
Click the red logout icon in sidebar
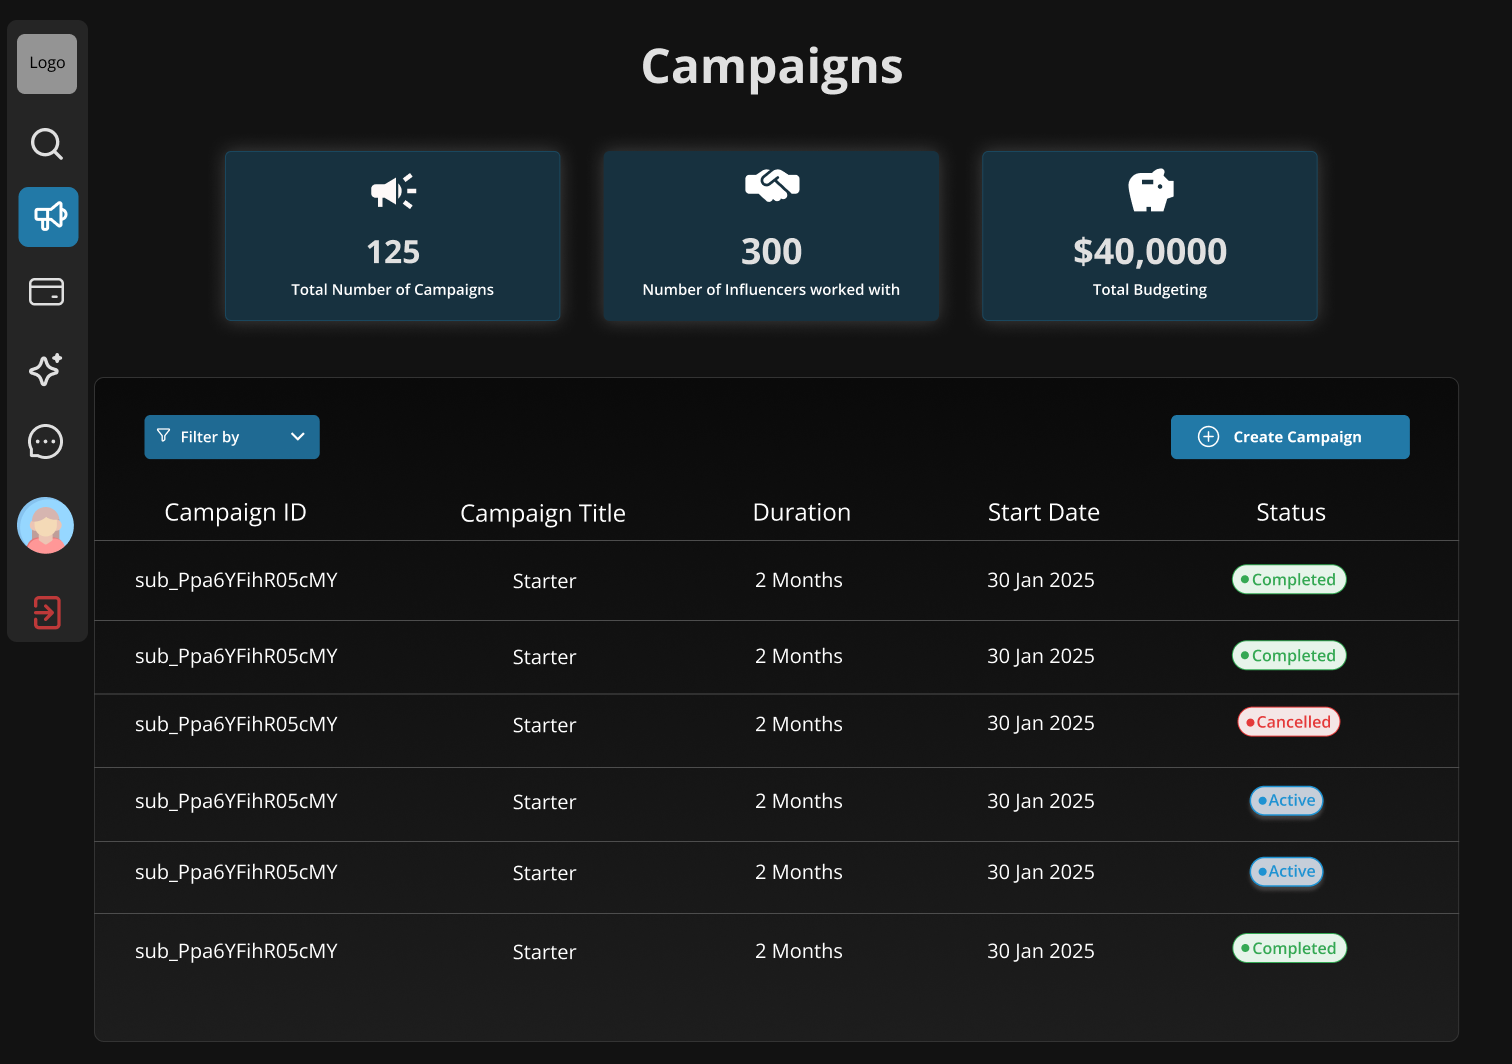pos(47,612)
